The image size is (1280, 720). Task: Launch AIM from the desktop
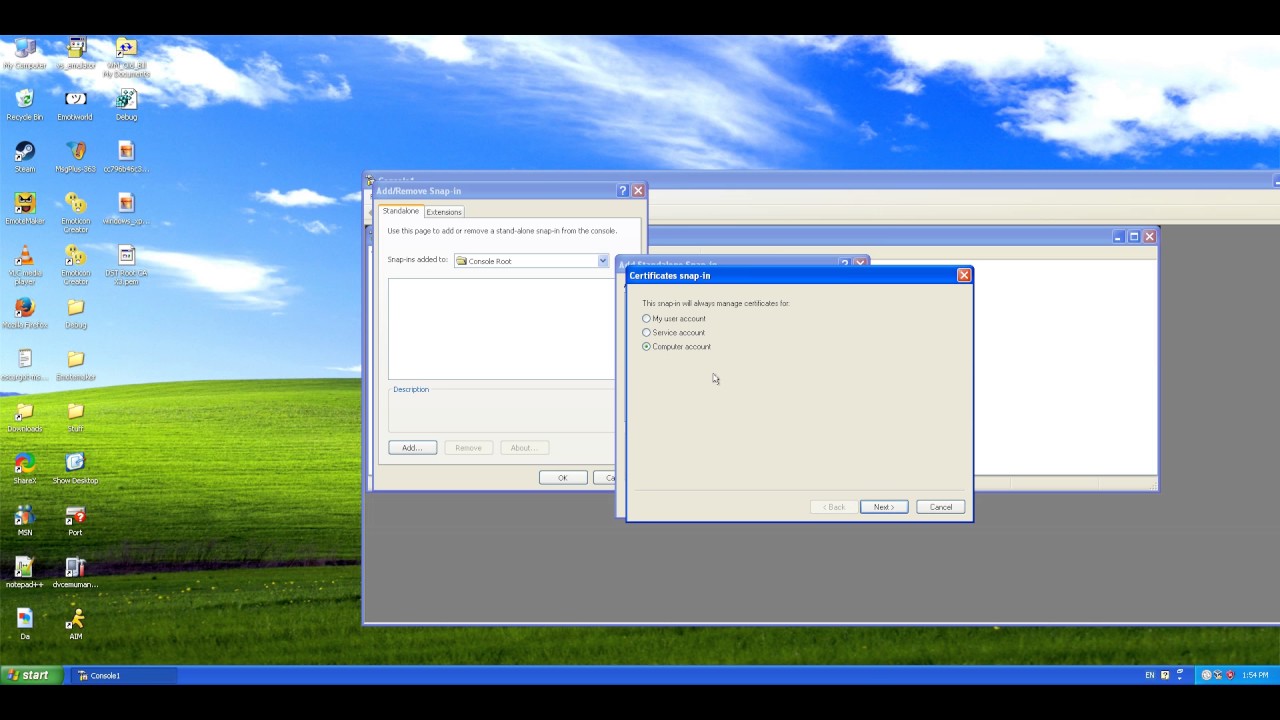click(75, 625)
